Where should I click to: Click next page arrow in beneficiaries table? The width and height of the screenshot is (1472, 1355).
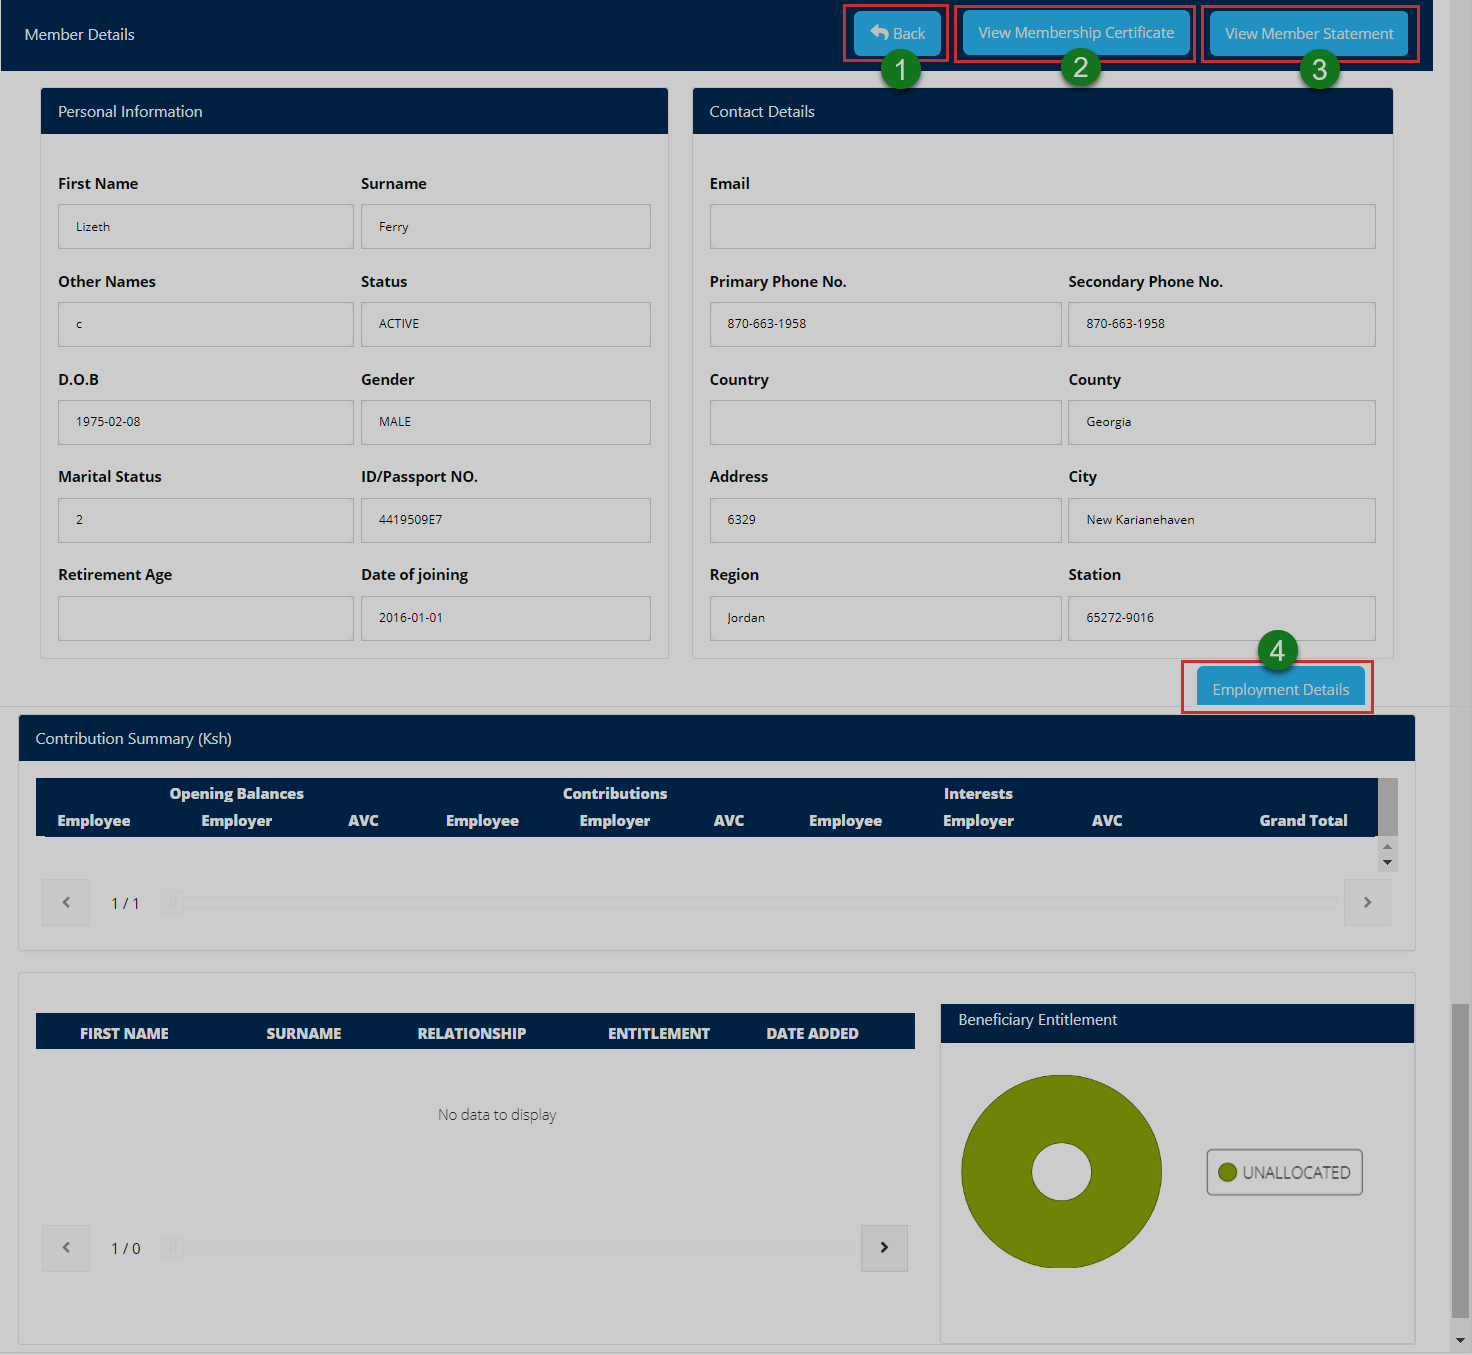tap(883, 1247)
